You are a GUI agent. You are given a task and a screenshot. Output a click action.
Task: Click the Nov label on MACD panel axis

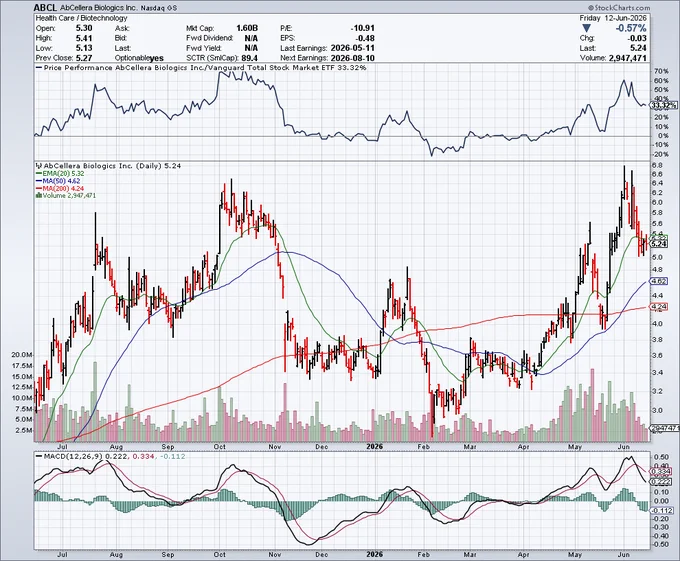275,554
